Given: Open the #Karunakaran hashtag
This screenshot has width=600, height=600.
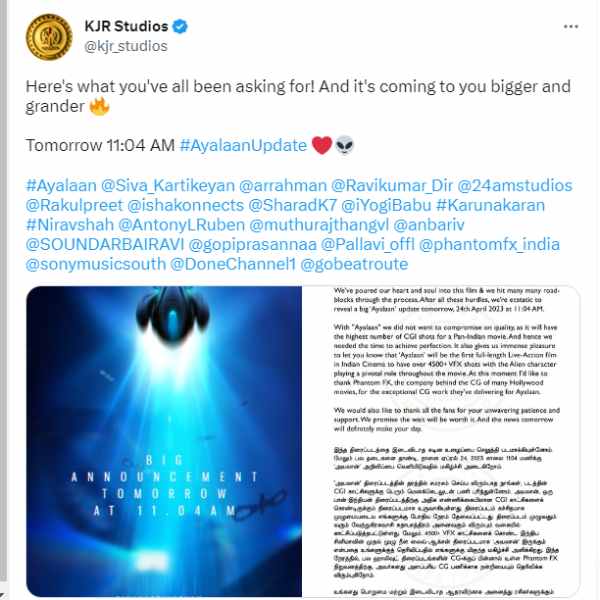Looking at the screenshot, I should point(491,205).
